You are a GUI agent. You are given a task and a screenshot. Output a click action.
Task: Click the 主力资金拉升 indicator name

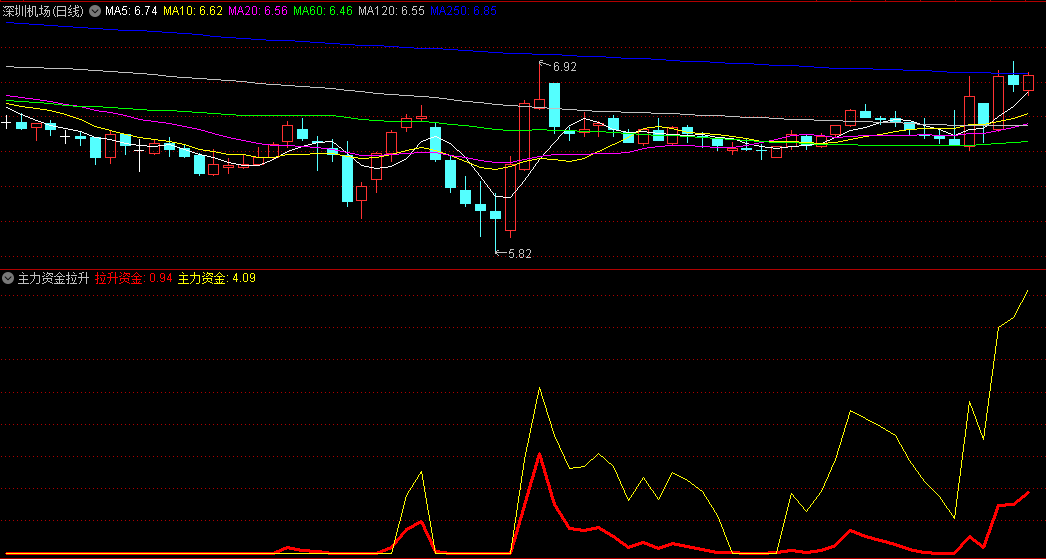[x=53, y=278]
